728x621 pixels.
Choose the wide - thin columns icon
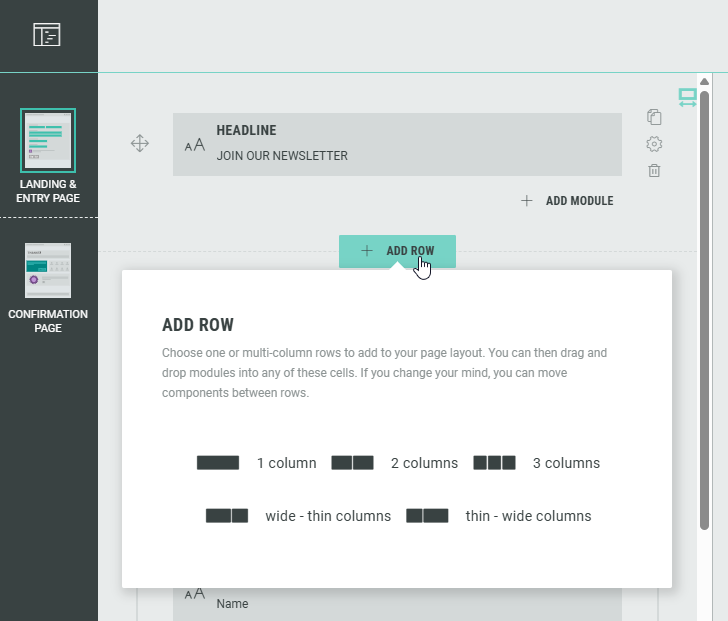[x=226, y=516]
